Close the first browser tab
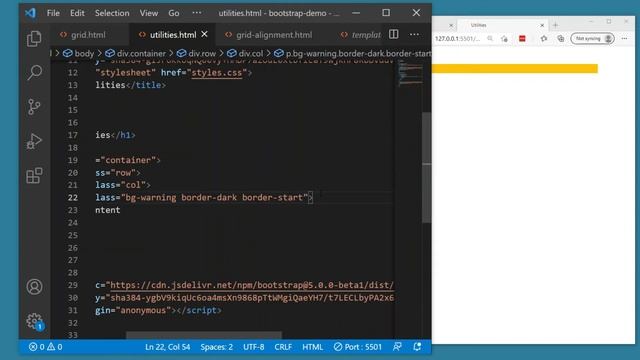640x360 pixels. click(451, 25)
